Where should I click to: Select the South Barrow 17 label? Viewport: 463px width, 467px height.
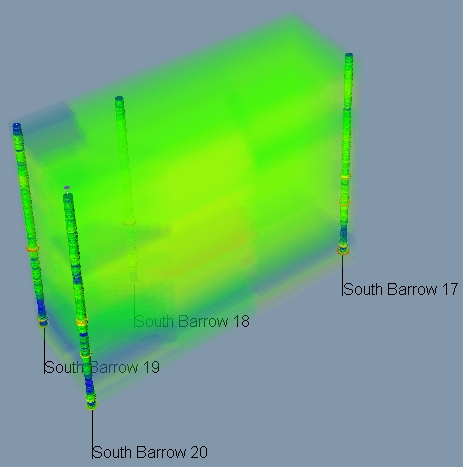pos(401,289)
